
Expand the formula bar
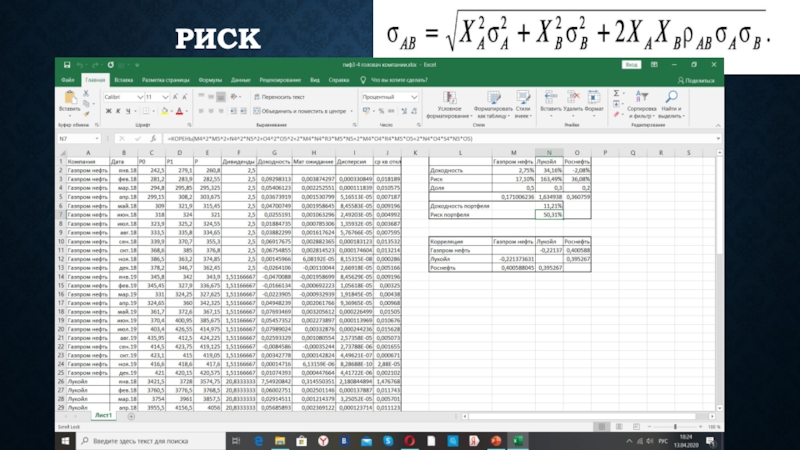718,138
